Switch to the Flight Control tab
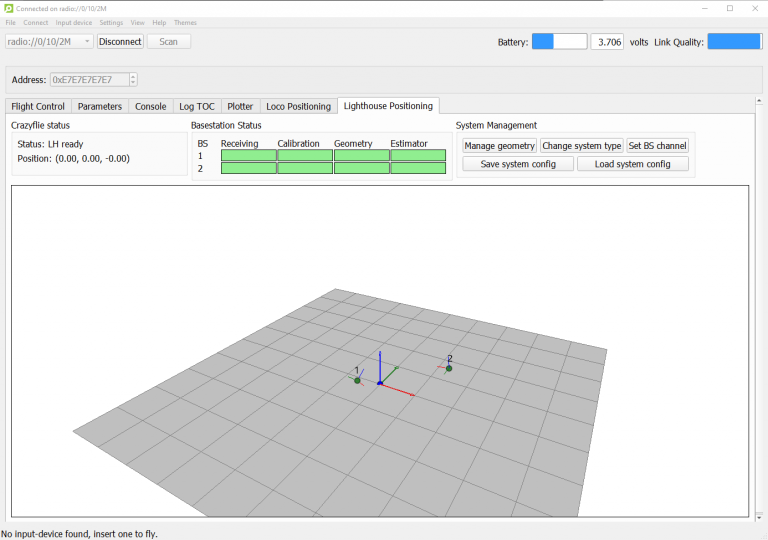Viewport: 768px width, 540px height. pos(38,106)
